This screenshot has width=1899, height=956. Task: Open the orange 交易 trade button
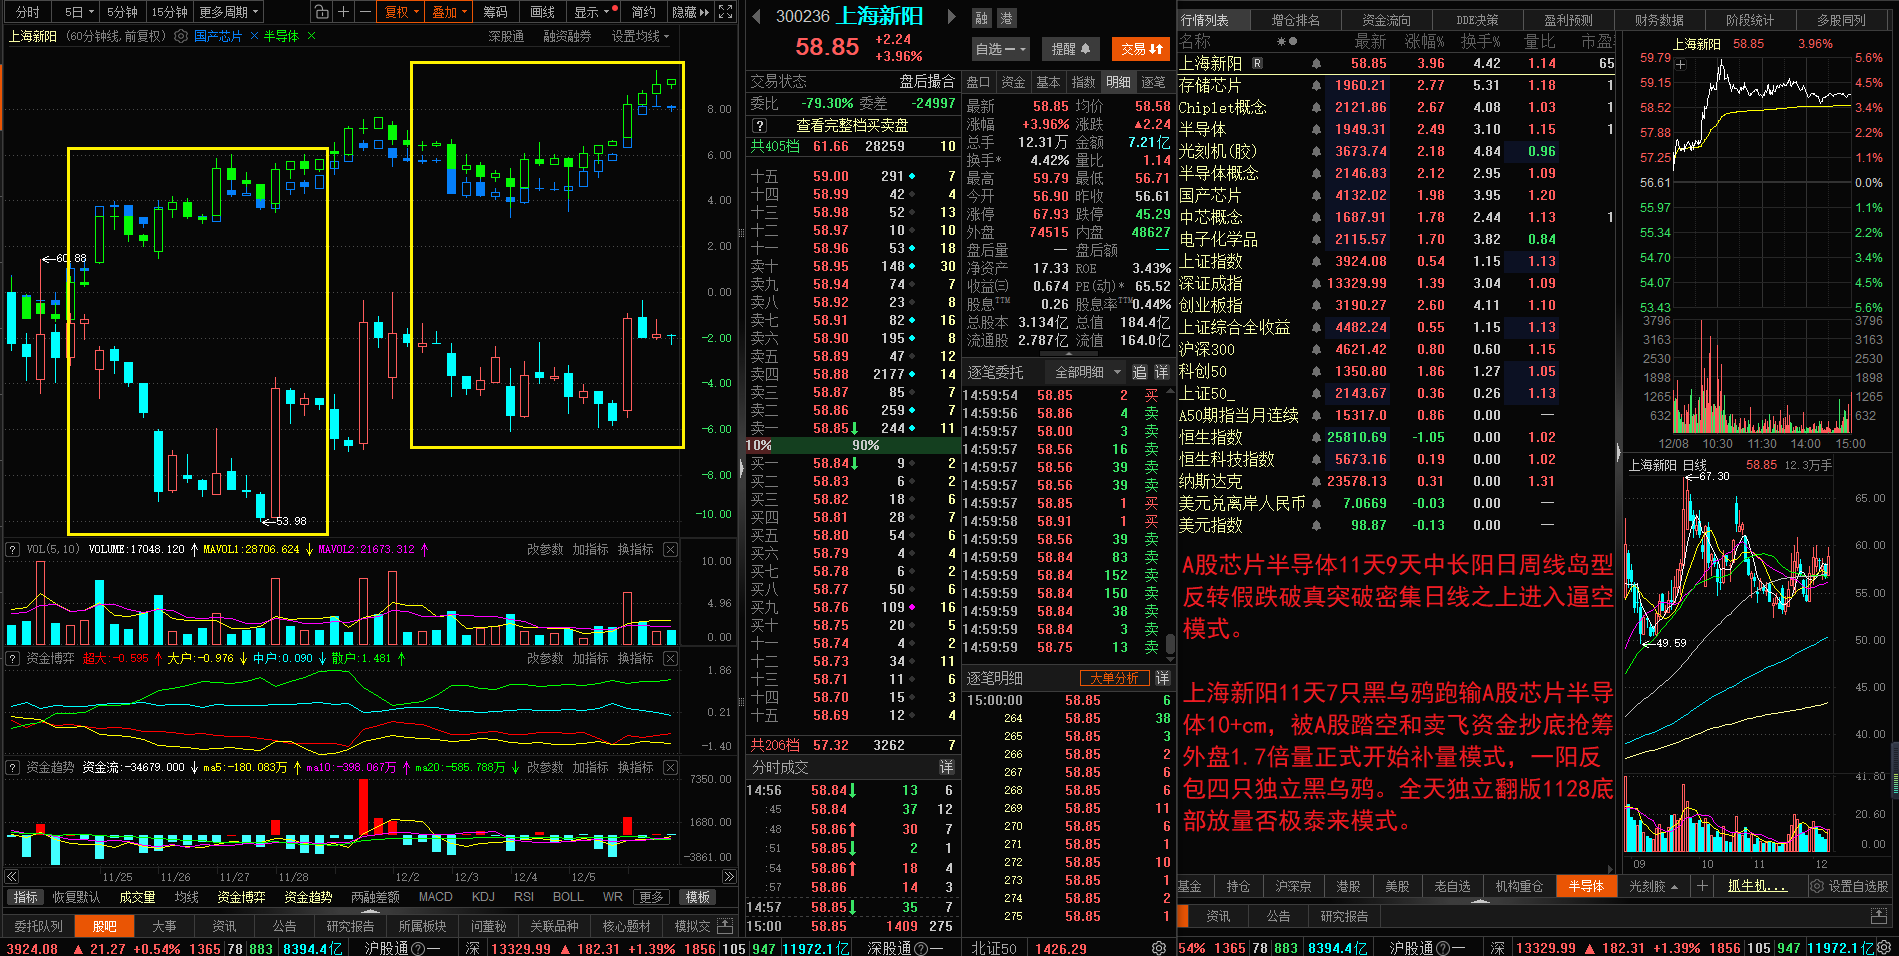click(1141, 48)
